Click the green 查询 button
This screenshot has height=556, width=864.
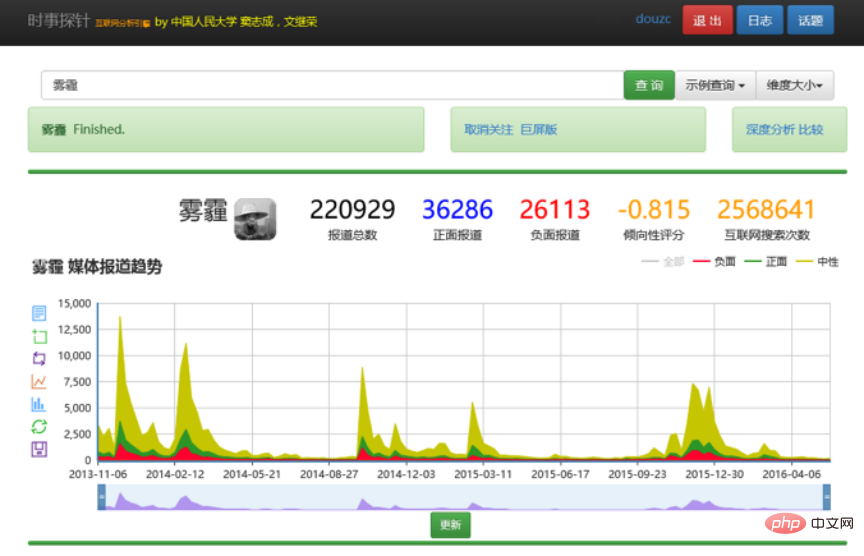tap(649, 85)
